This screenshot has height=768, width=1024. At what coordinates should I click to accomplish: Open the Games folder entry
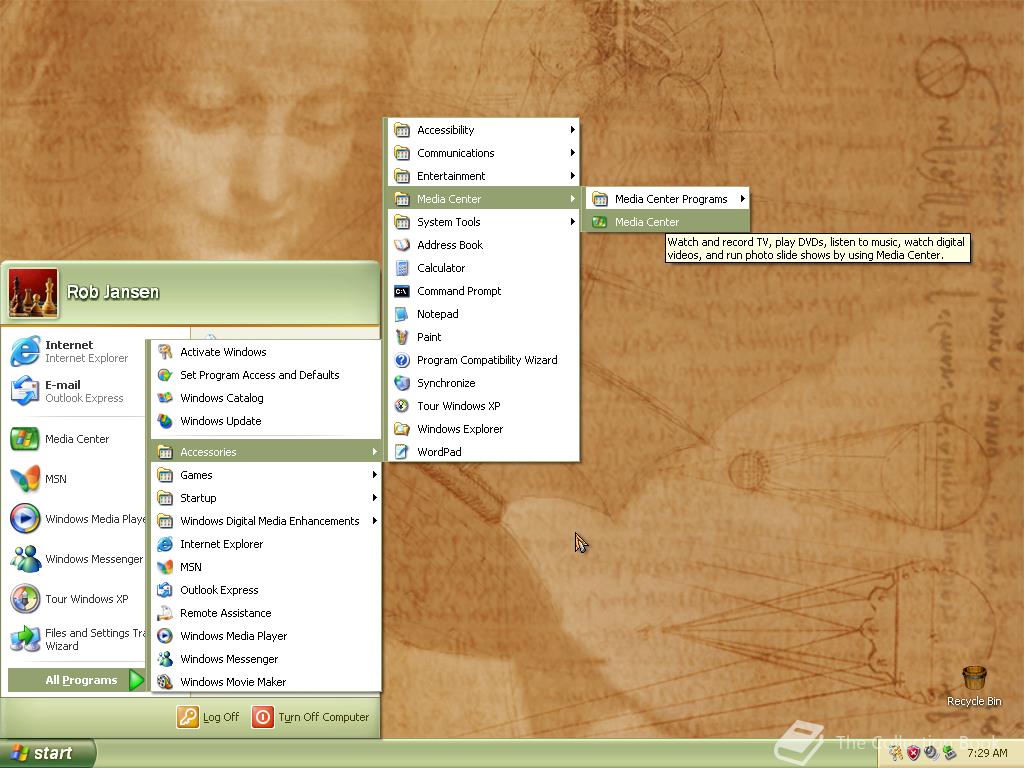click(266, 475)
